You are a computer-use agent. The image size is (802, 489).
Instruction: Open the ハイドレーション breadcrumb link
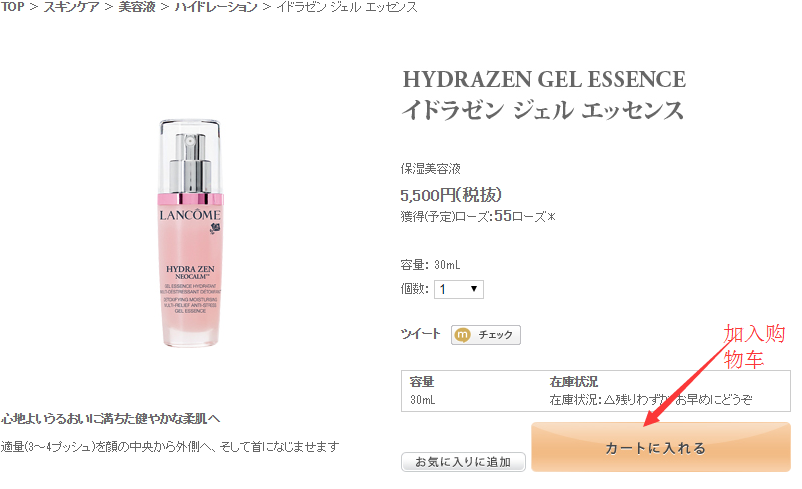click(x=215, y=7)
